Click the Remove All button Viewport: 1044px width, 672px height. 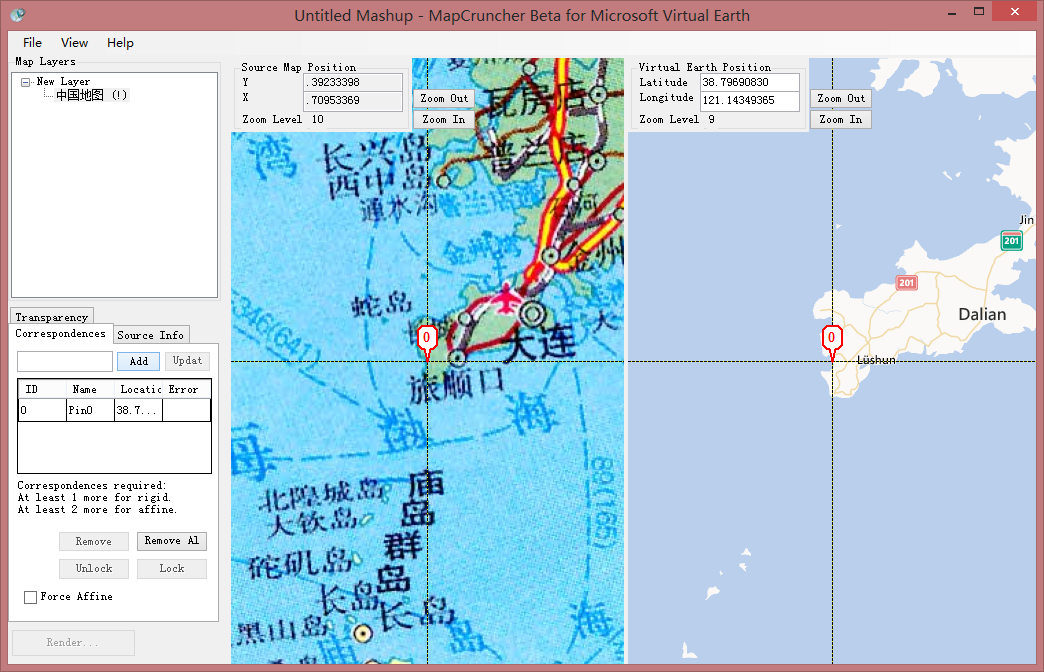[172, 541]
